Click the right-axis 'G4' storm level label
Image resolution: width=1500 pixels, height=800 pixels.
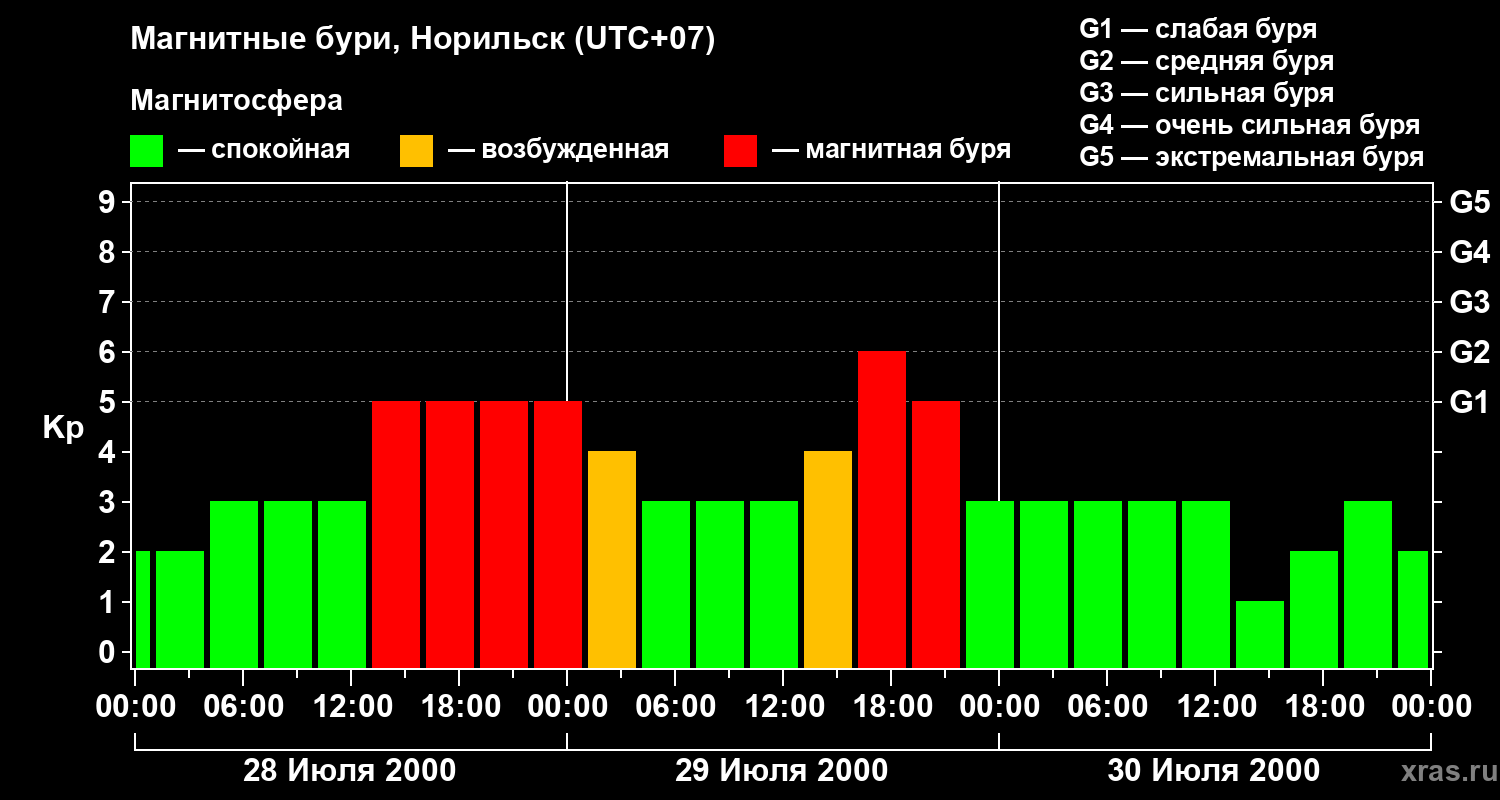click(1469, 252)
